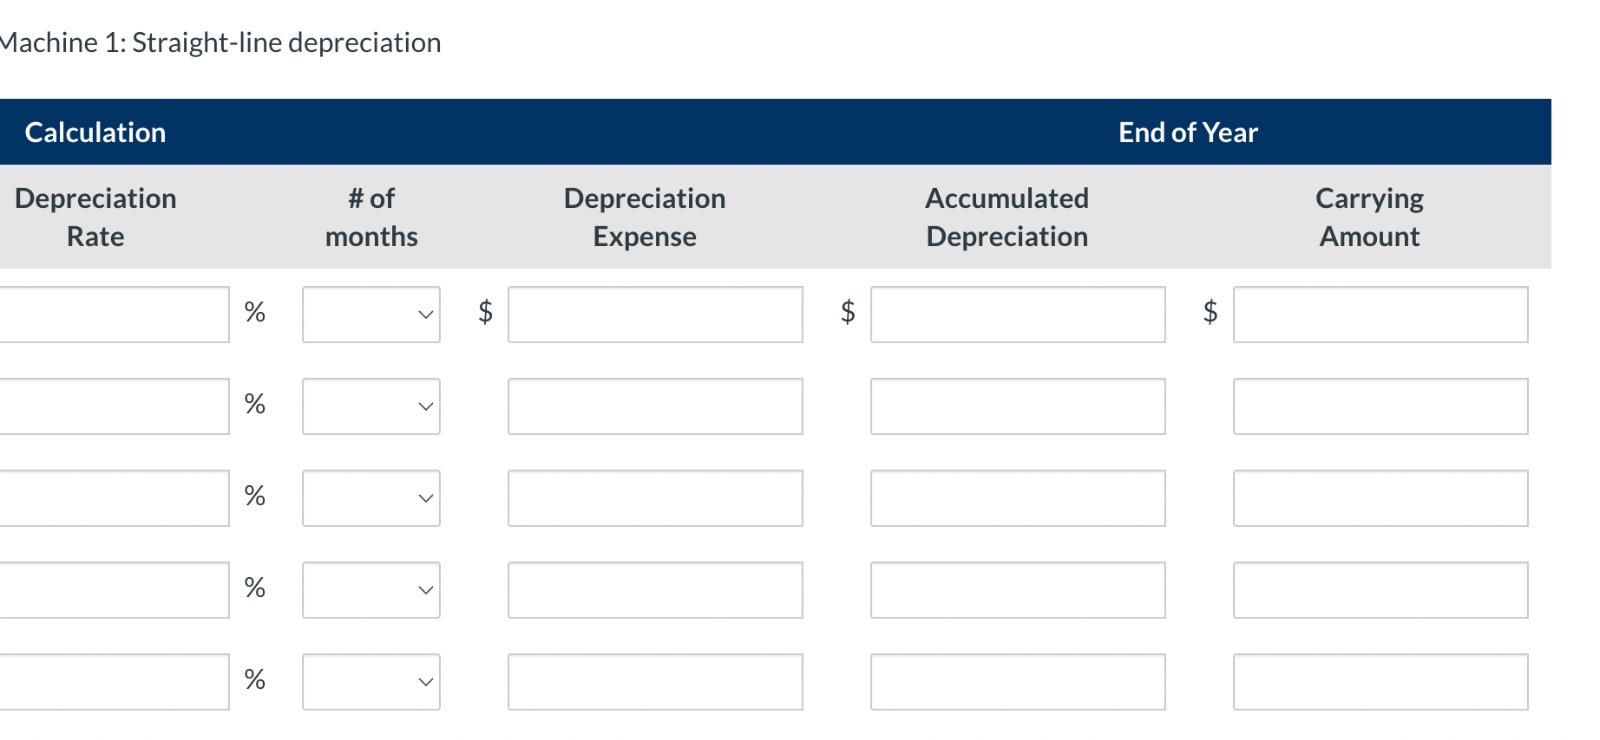Open the second row # of months dropdown
The height and width of the screenshot is (740, 1600).
371,406
